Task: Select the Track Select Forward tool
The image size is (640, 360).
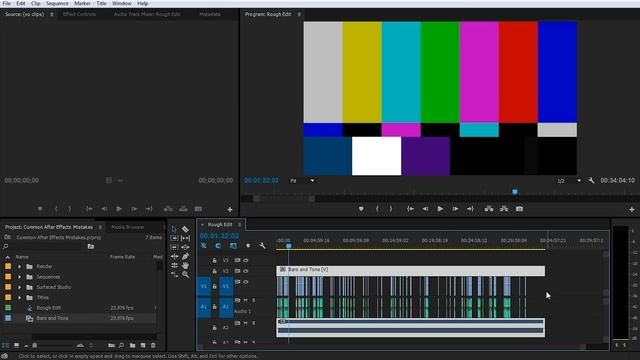Action: (174, 238)
